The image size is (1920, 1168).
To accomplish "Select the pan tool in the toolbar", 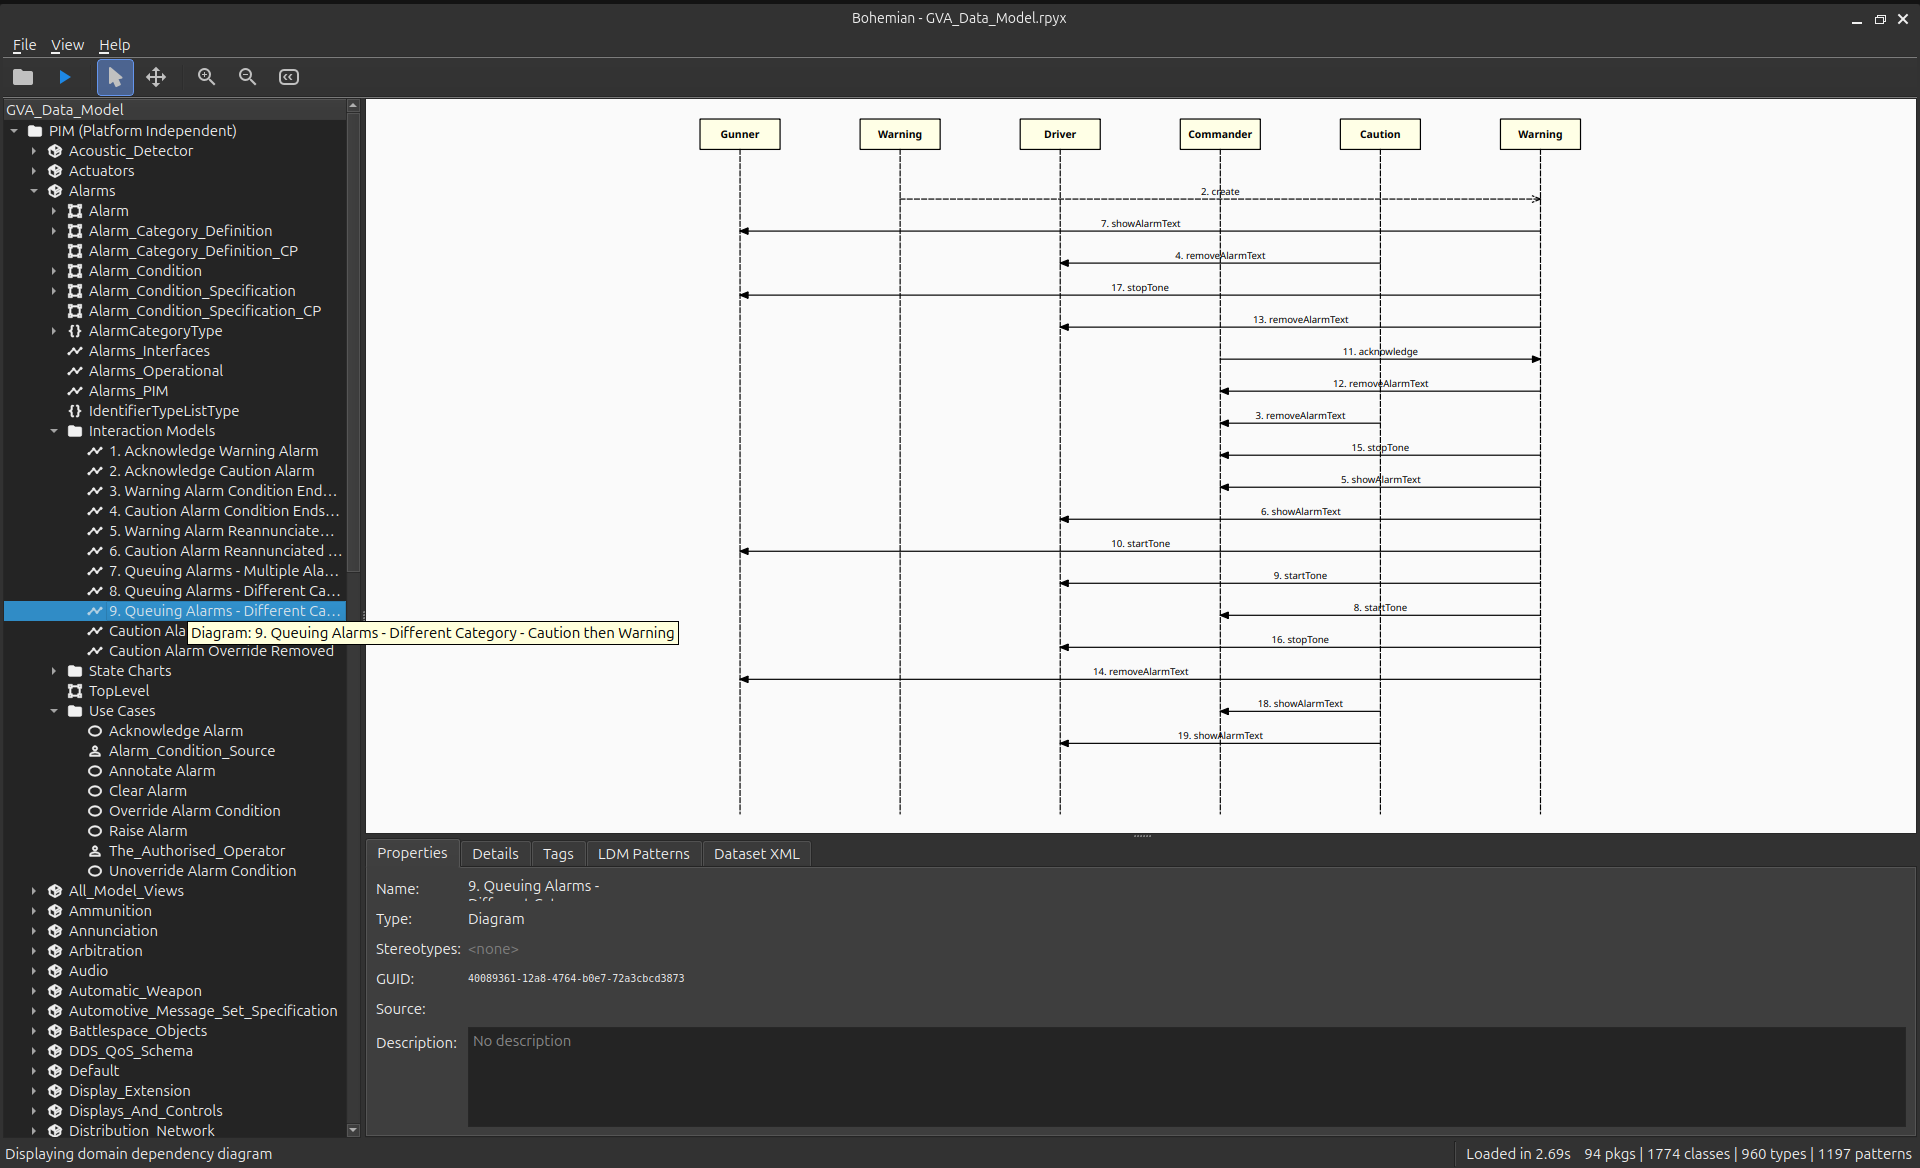I will pos(156,77).
